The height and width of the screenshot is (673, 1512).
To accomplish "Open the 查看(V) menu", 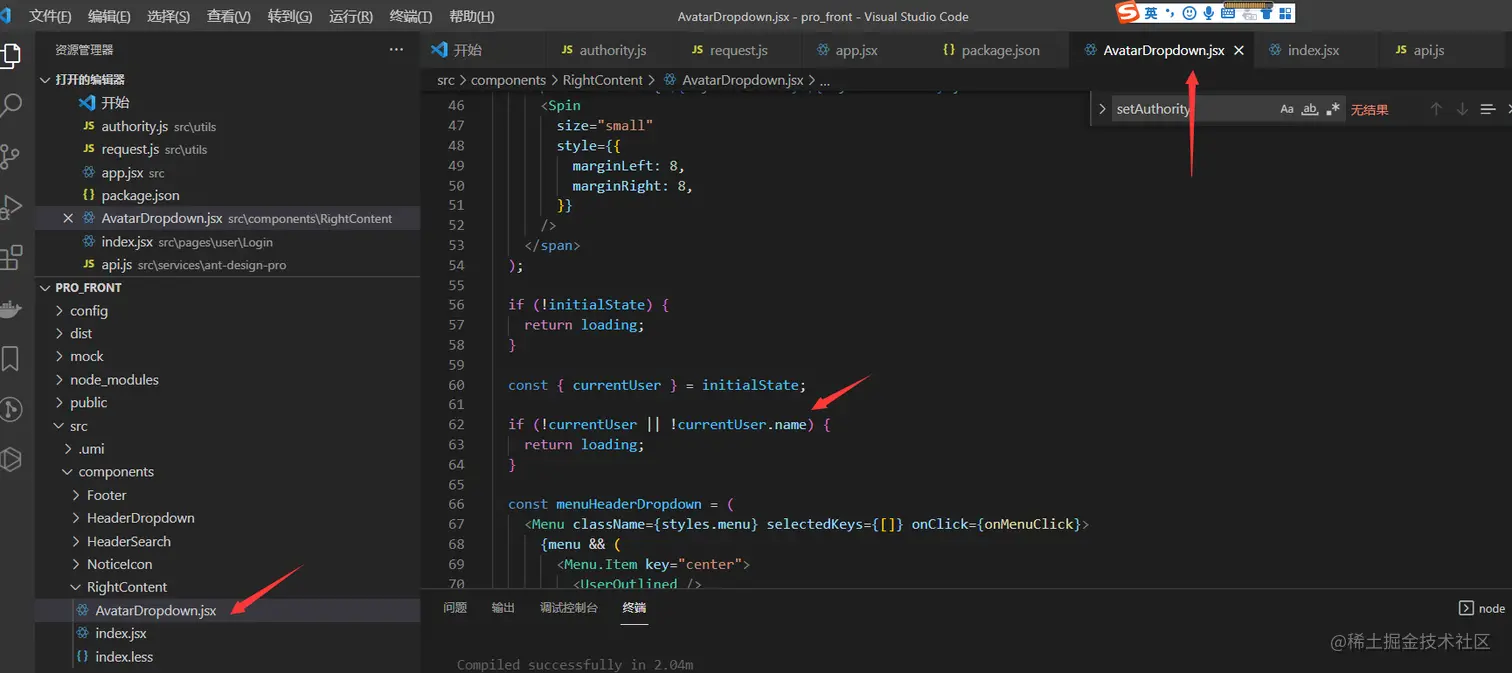I will point(229,17).
